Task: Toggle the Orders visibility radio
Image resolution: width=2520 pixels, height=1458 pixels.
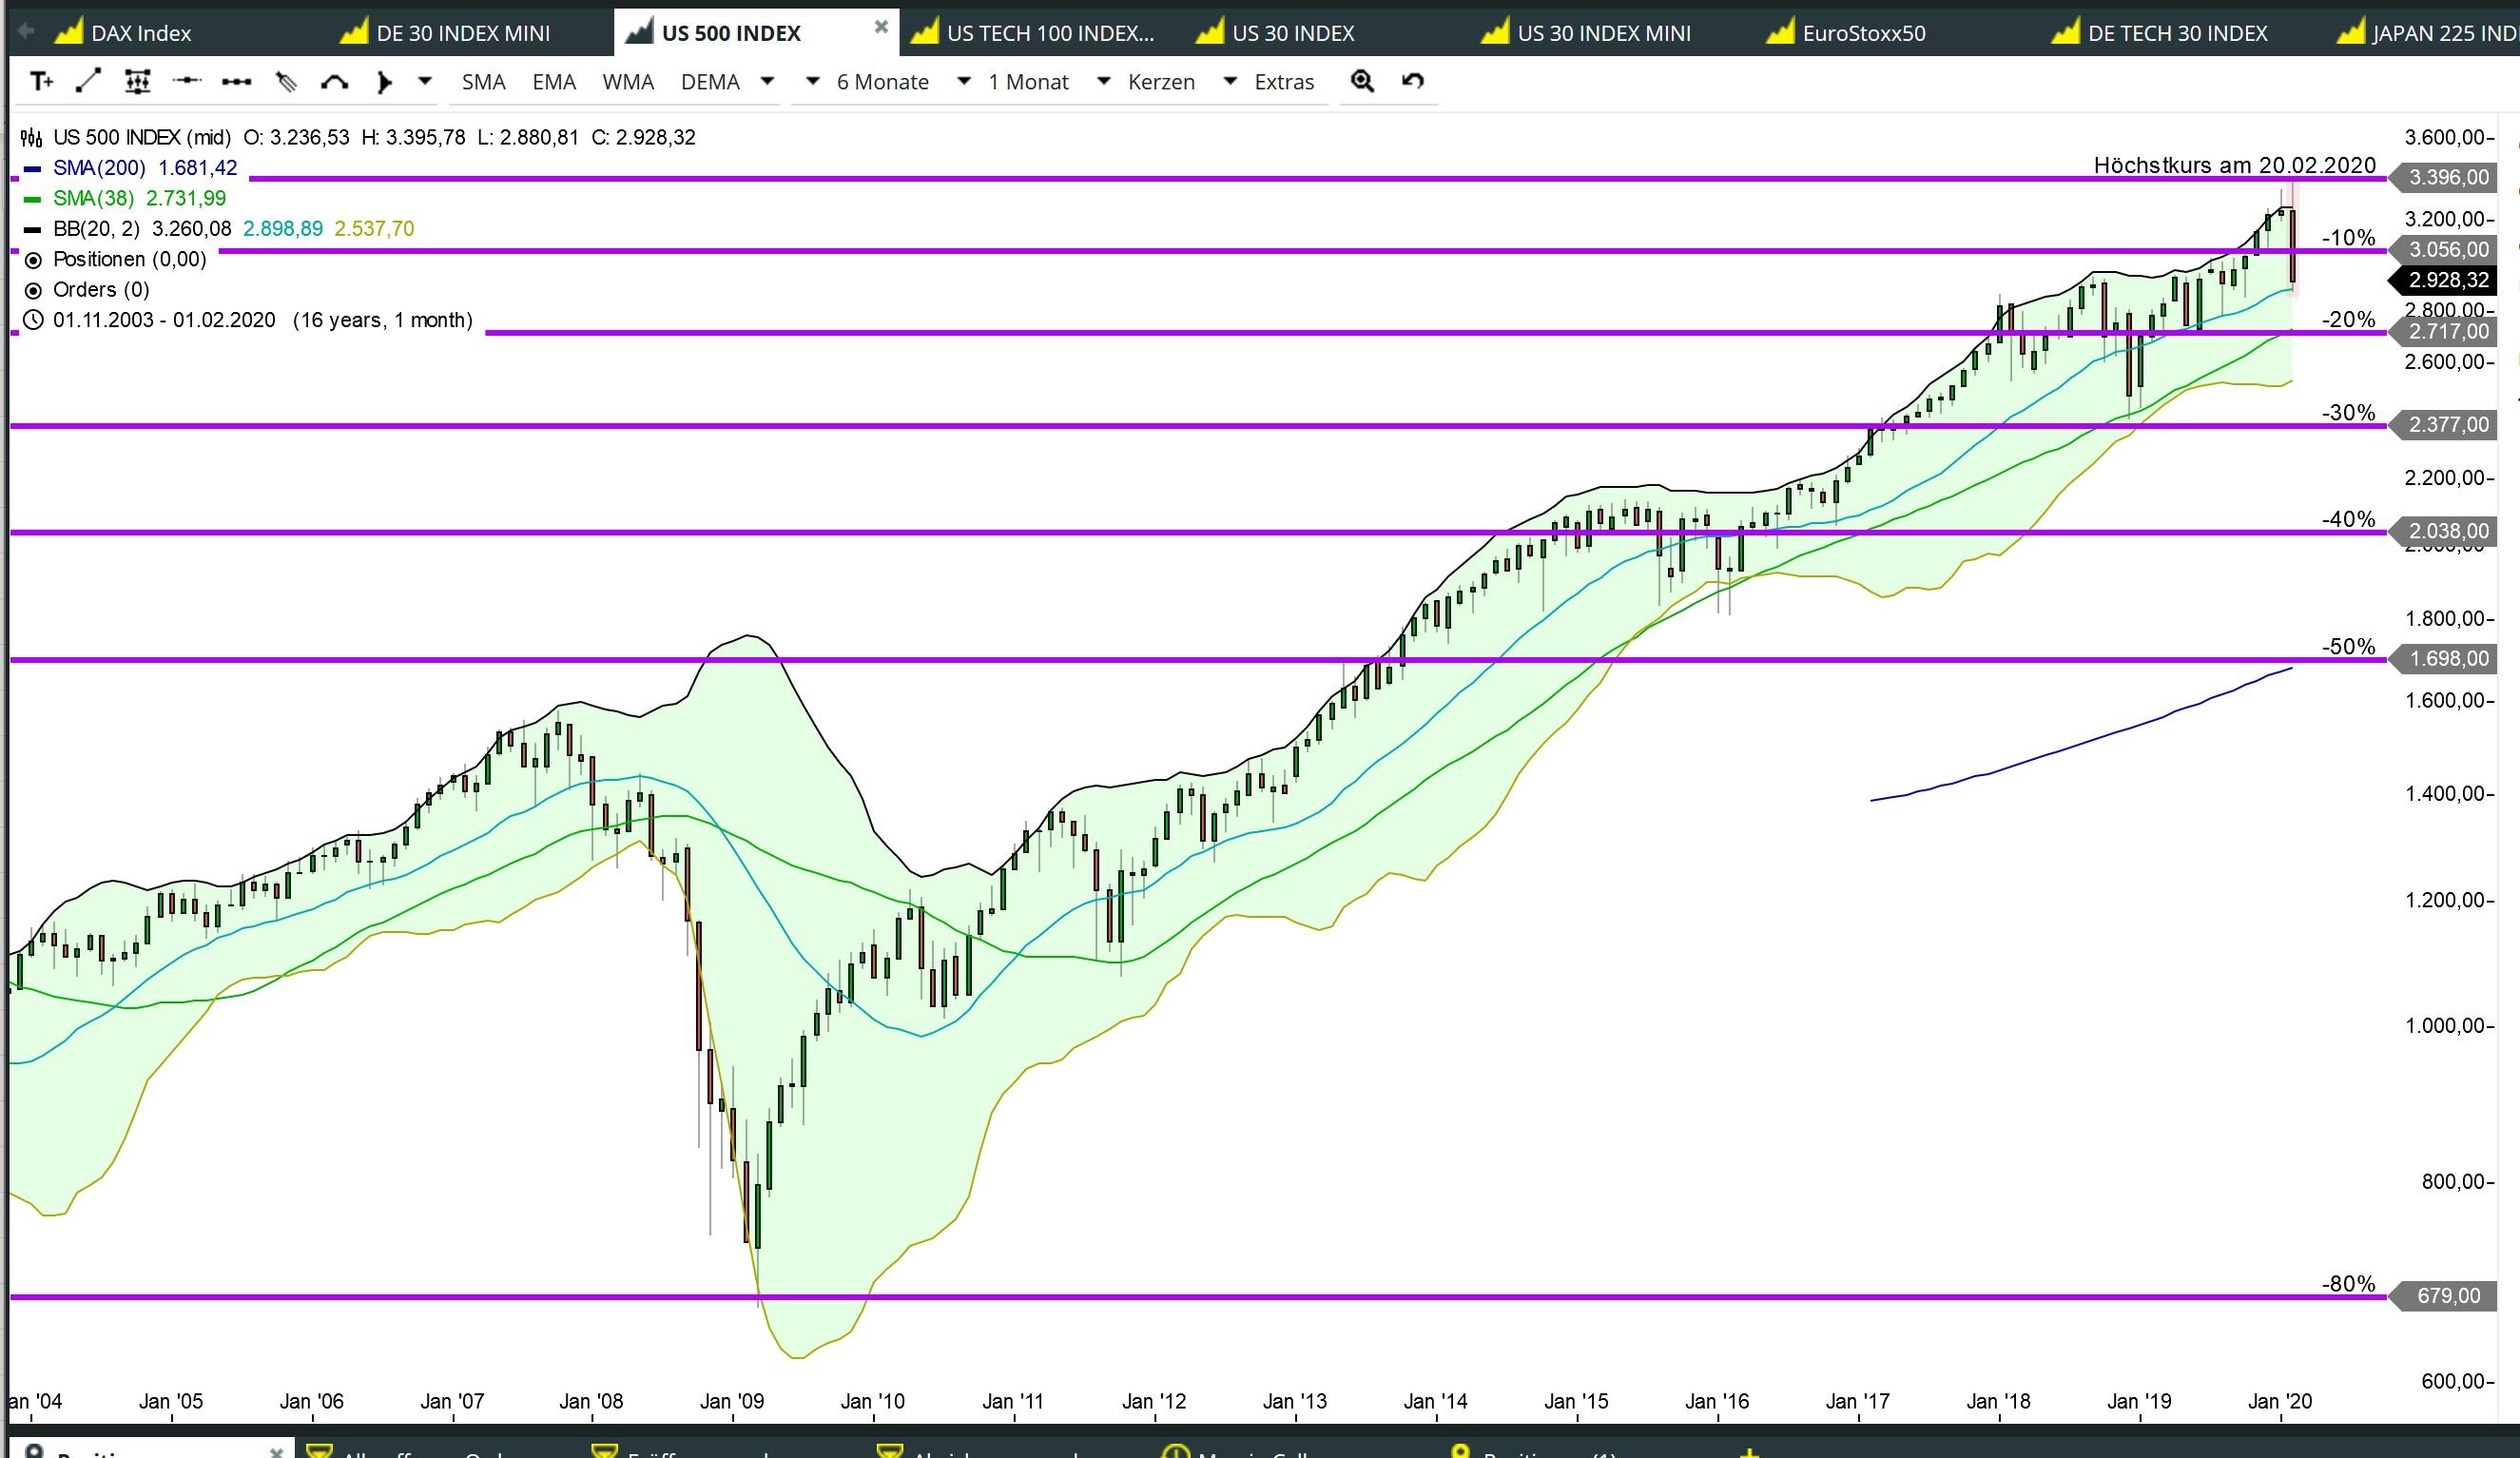Action: point(33,291)
